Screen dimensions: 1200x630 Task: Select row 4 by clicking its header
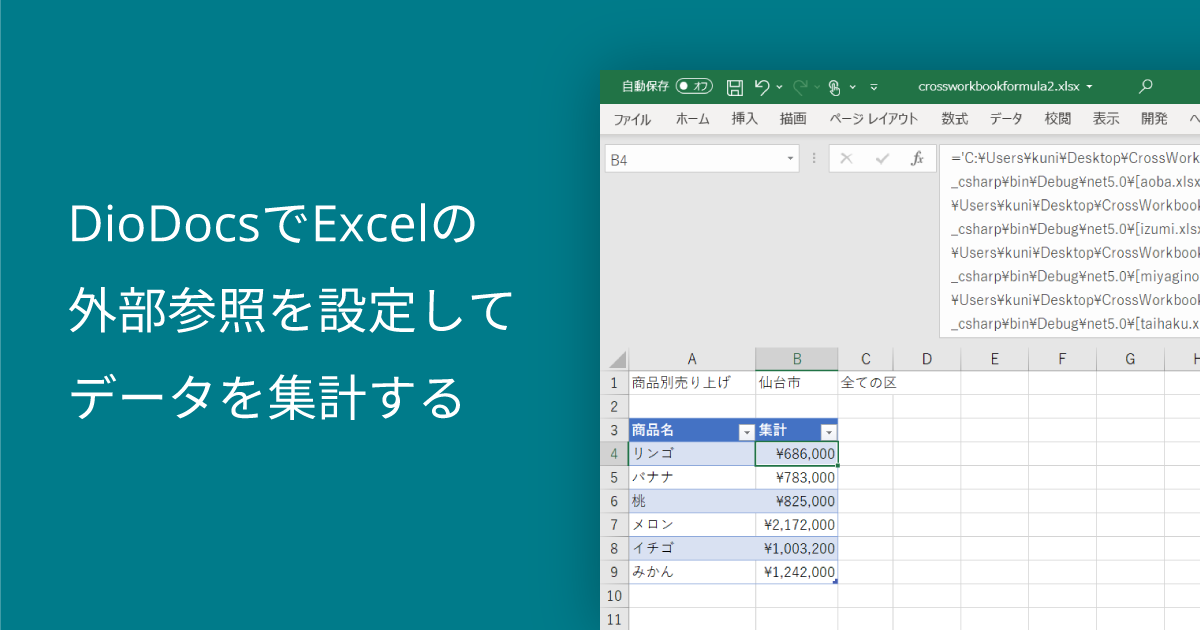[x=613, y=453]
